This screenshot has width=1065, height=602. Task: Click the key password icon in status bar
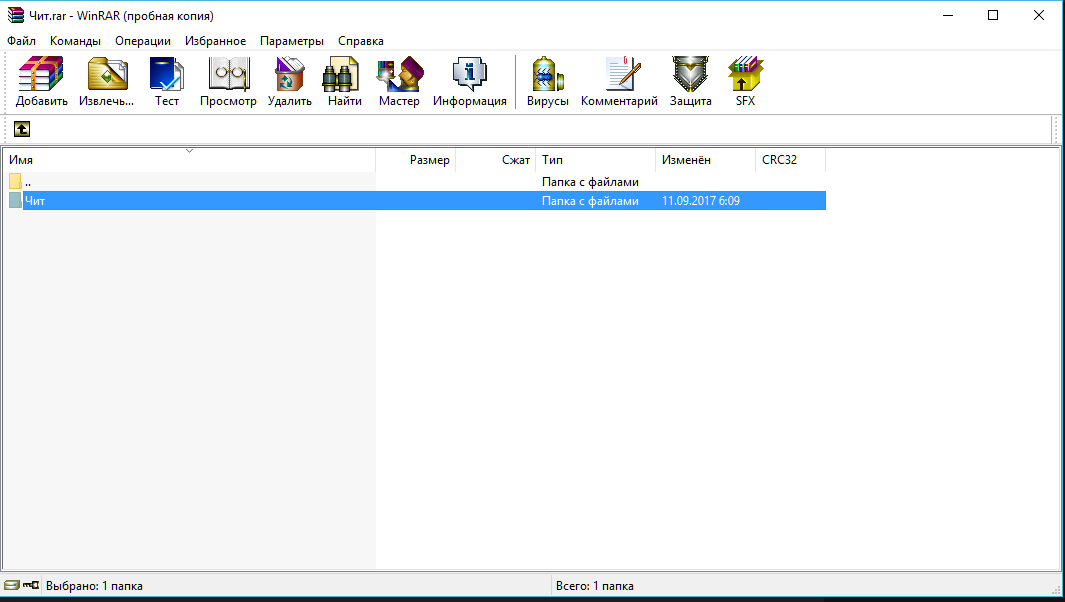coord(31,585)
